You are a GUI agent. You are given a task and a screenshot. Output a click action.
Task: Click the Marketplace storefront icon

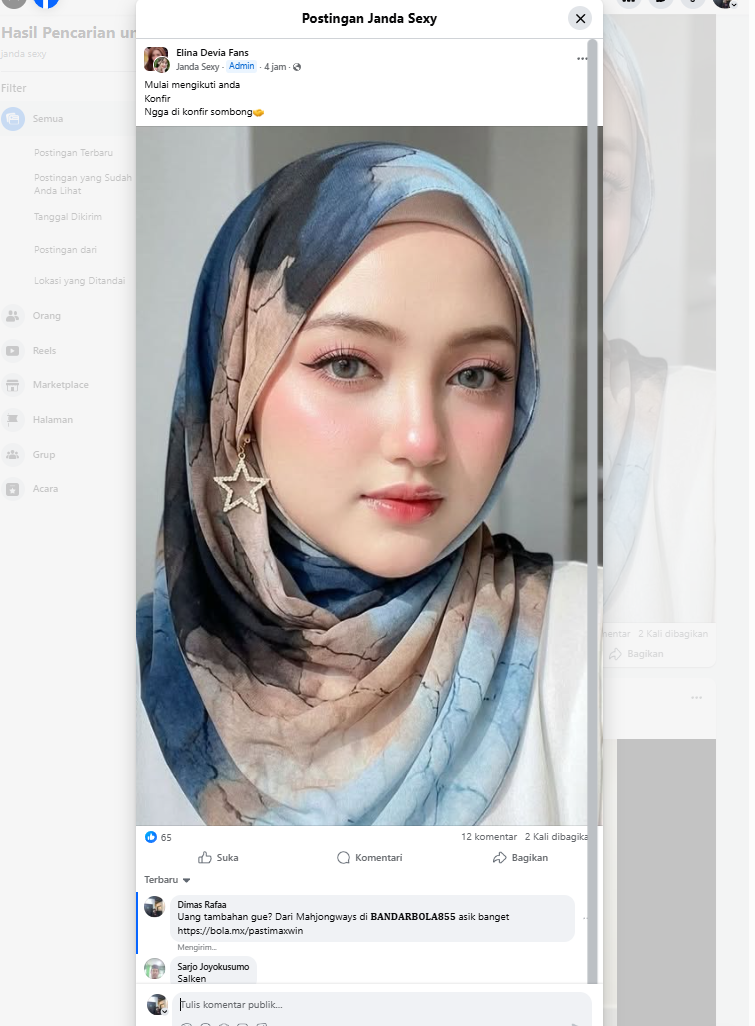12,385
